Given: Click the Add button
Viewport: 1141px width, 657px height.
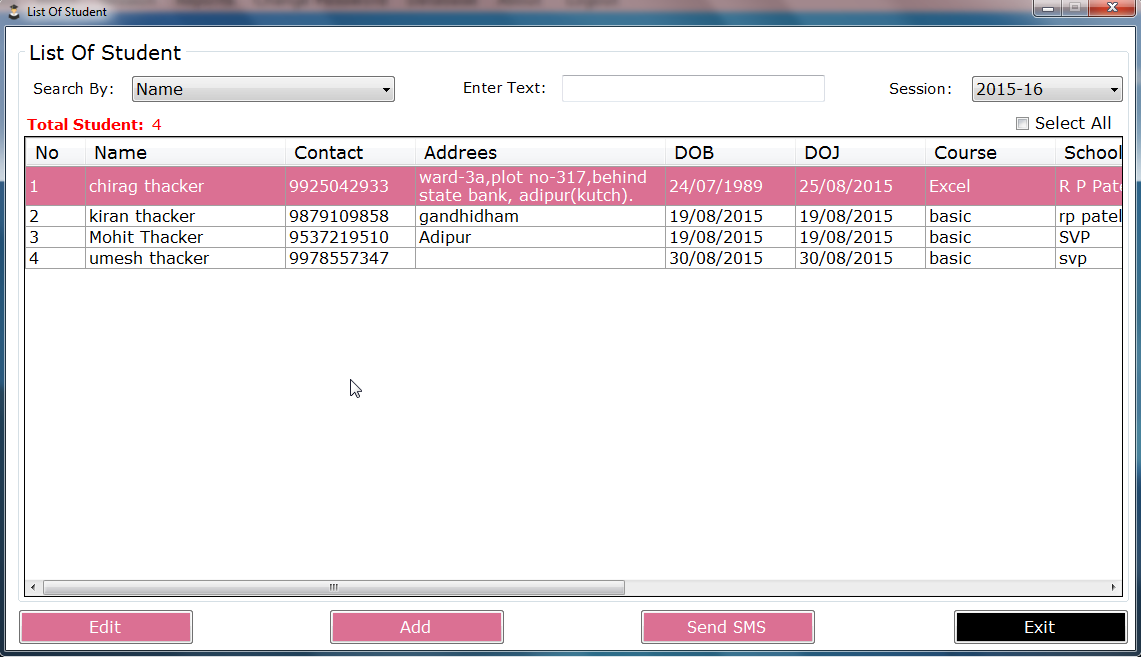Looking at the screenshot, I should 416,627.
